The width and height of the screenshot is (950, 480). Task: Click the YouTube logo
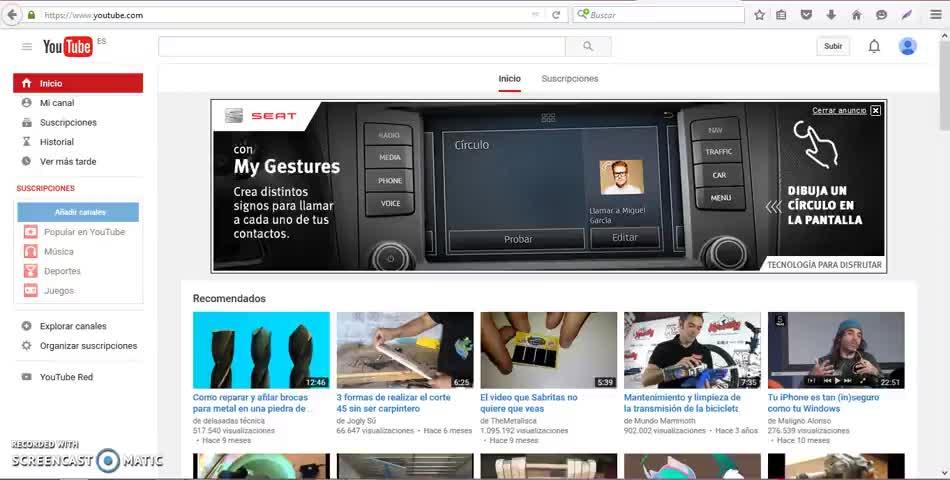click(68, 47)
